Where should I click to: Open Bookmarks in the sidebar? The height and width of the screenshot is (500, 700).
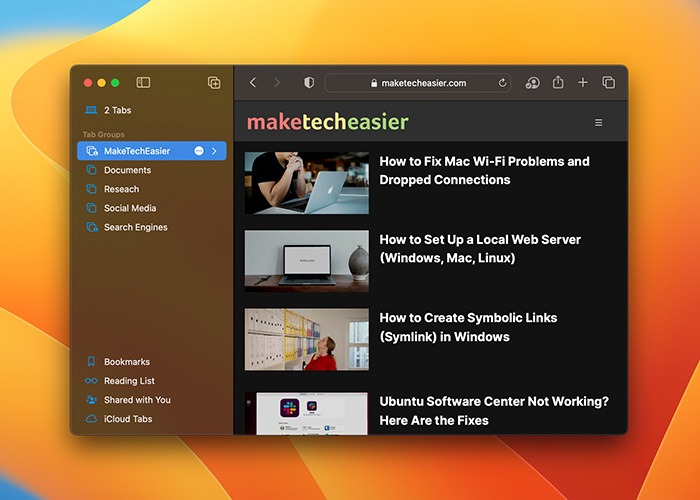click(152, 362)
